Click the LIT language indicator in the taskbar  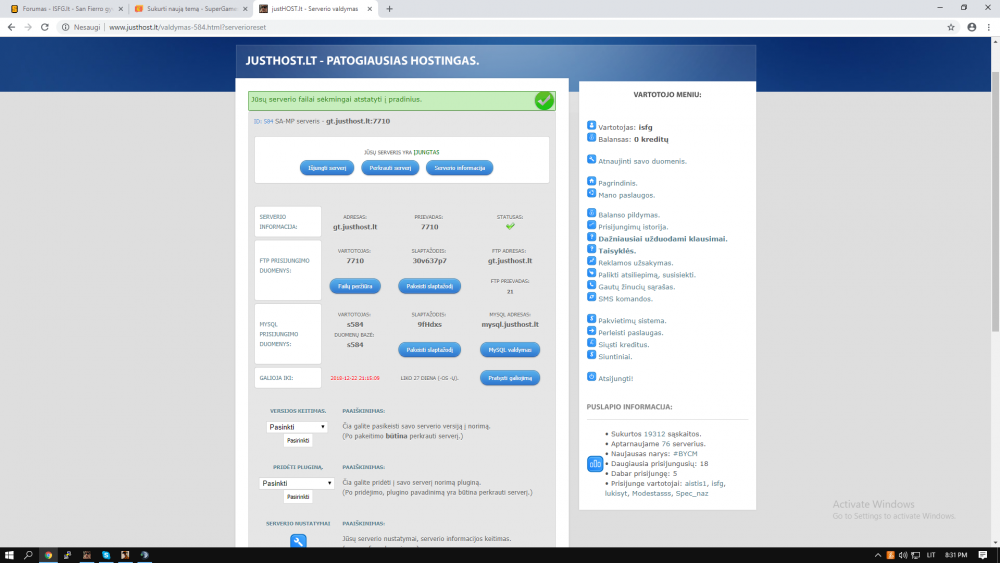point(930,555)
